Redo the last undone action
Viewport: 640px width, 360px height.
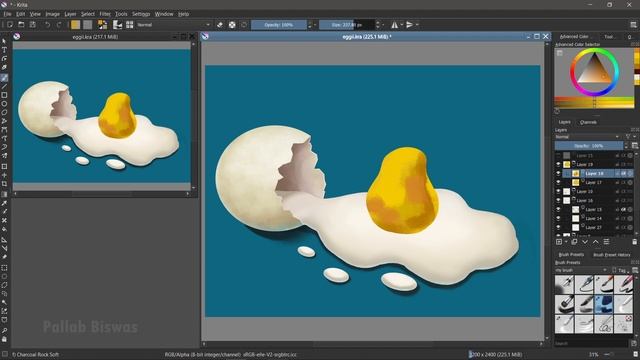pyautogui.click(x=59, y=25)
